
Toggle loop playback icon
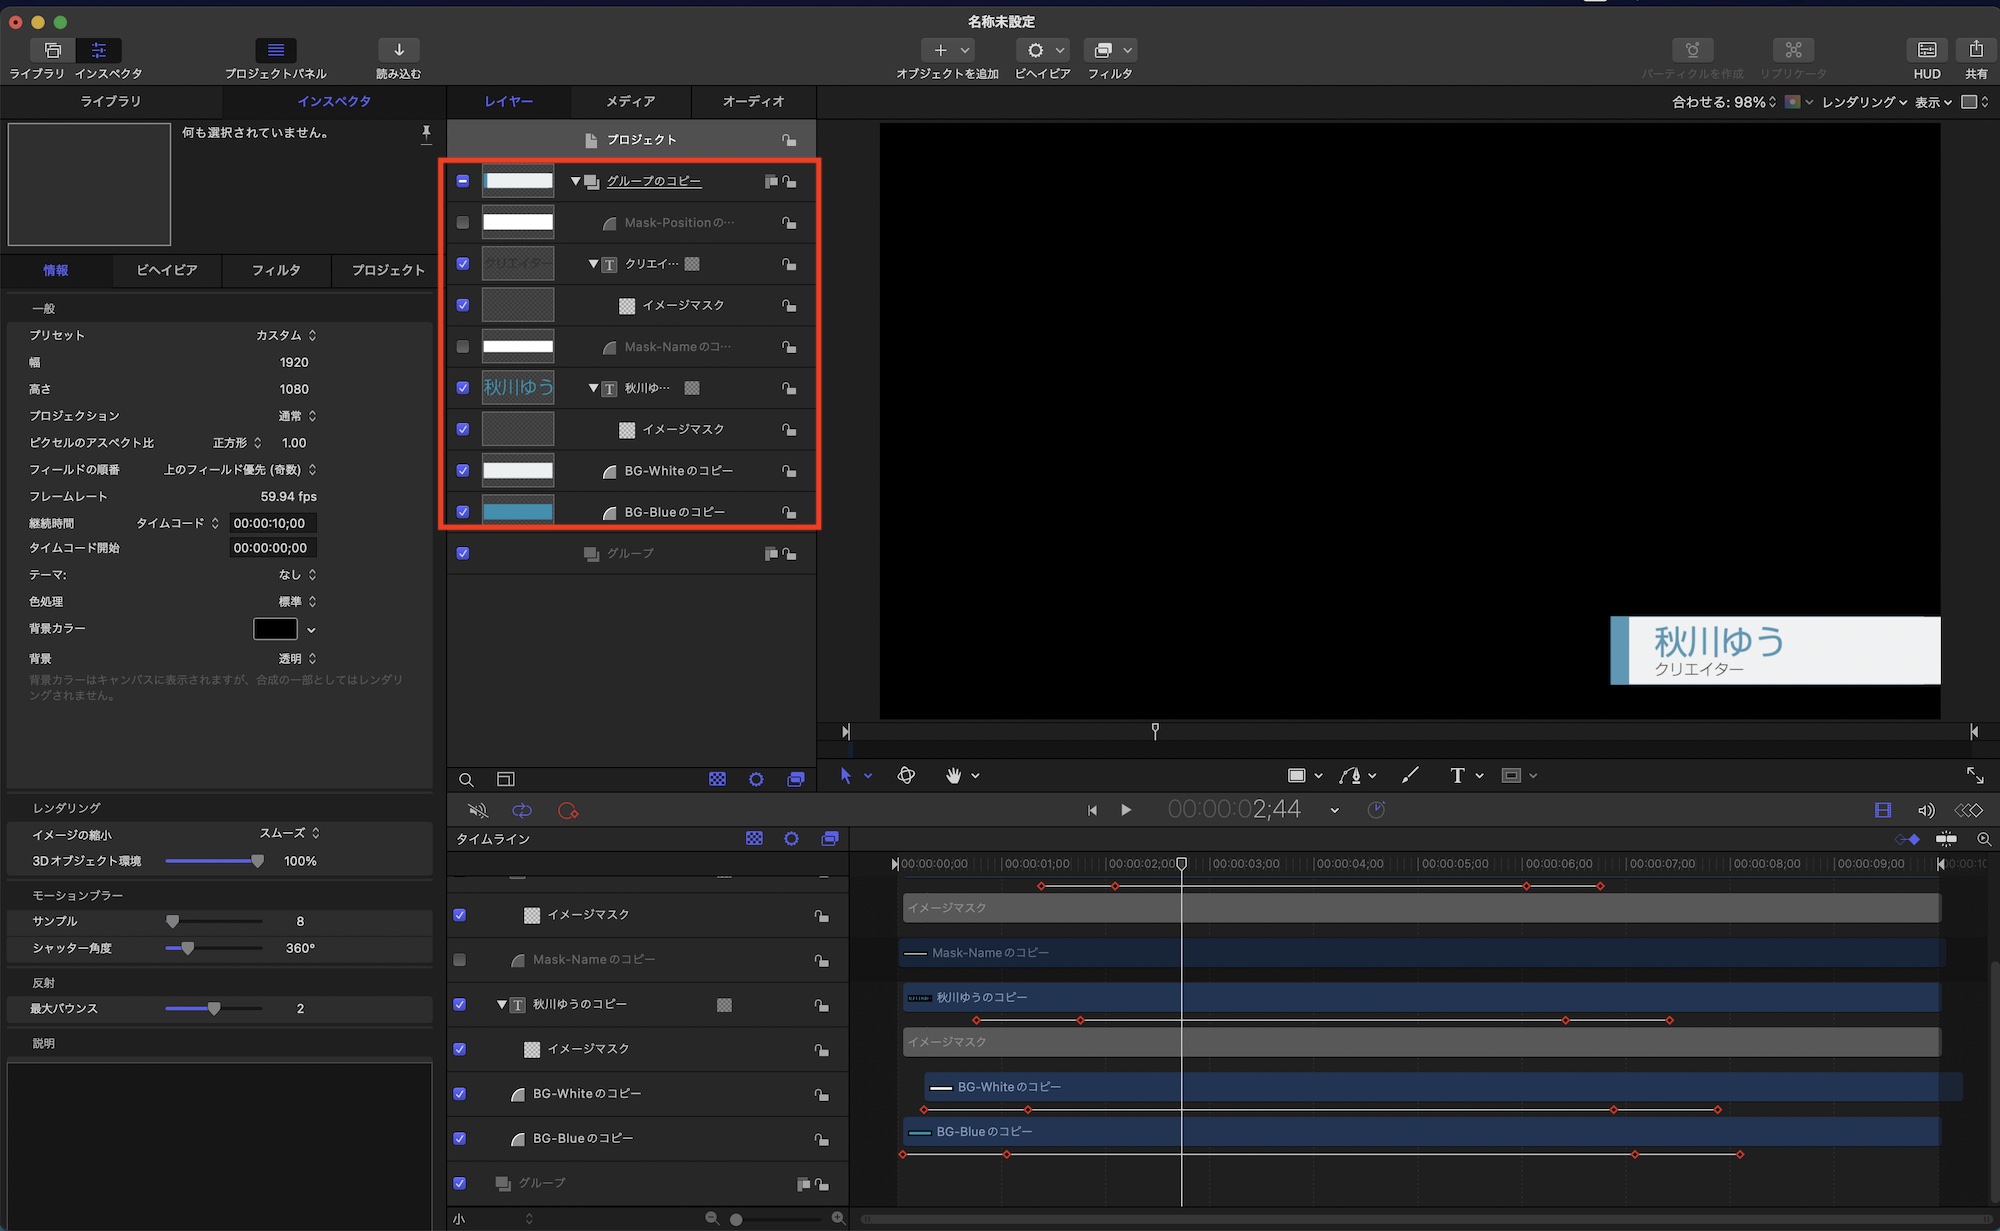[x=522, y=811]
